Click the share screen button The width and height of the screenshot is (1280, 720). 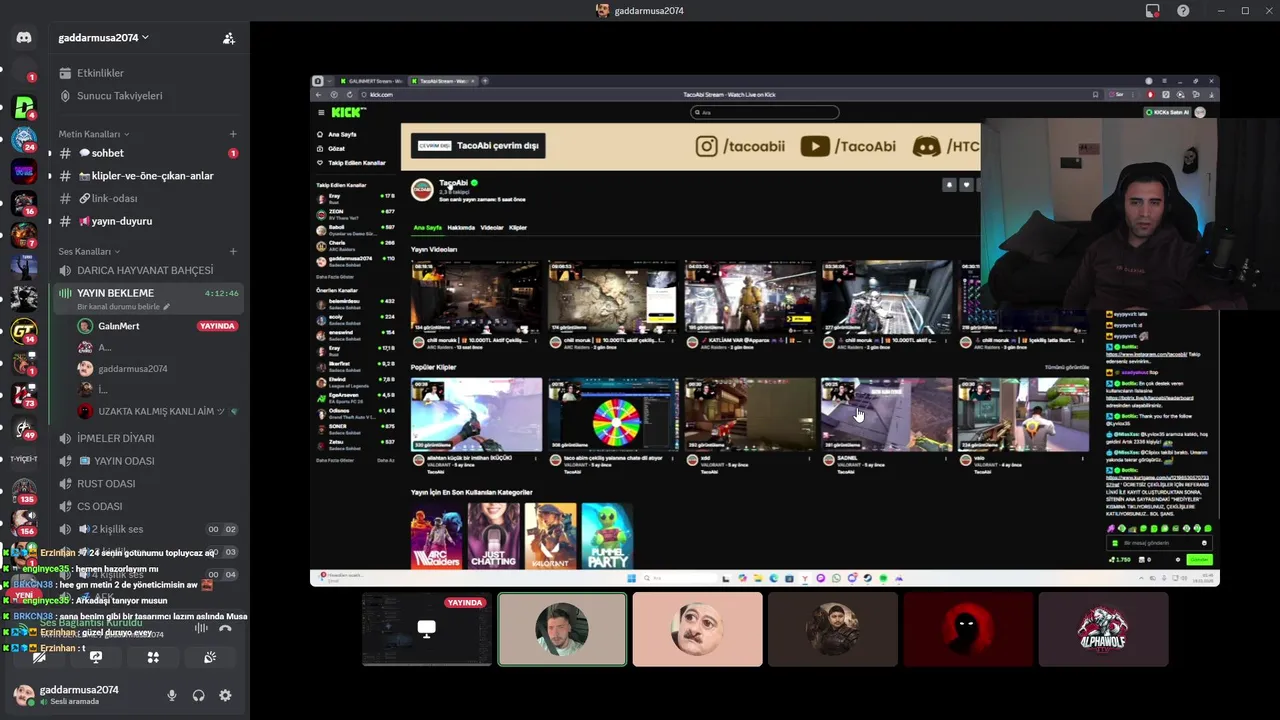pyautogui.click(x=96, y=657)
